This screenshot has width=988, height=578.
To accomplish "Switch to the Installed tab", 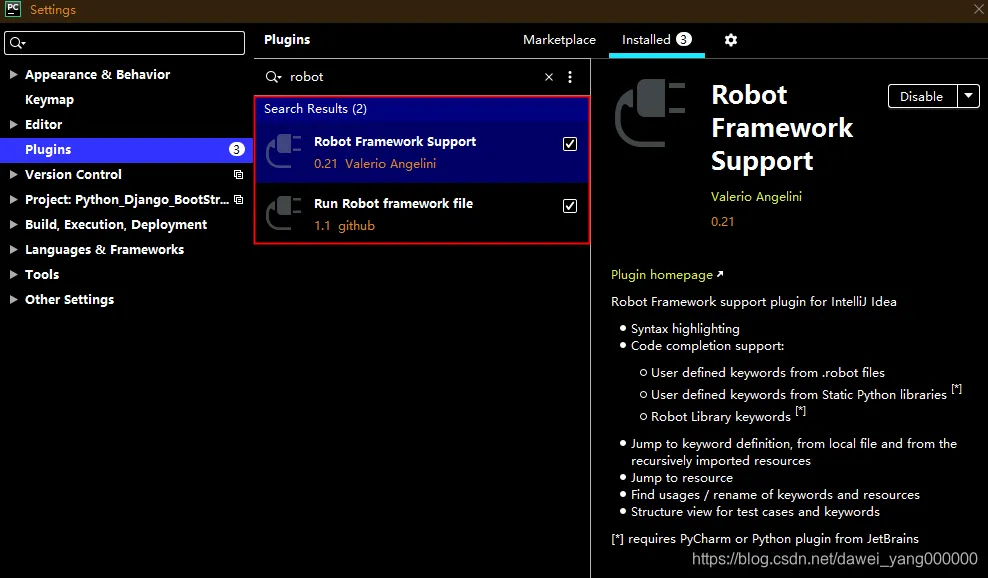I will click(657, 40).
